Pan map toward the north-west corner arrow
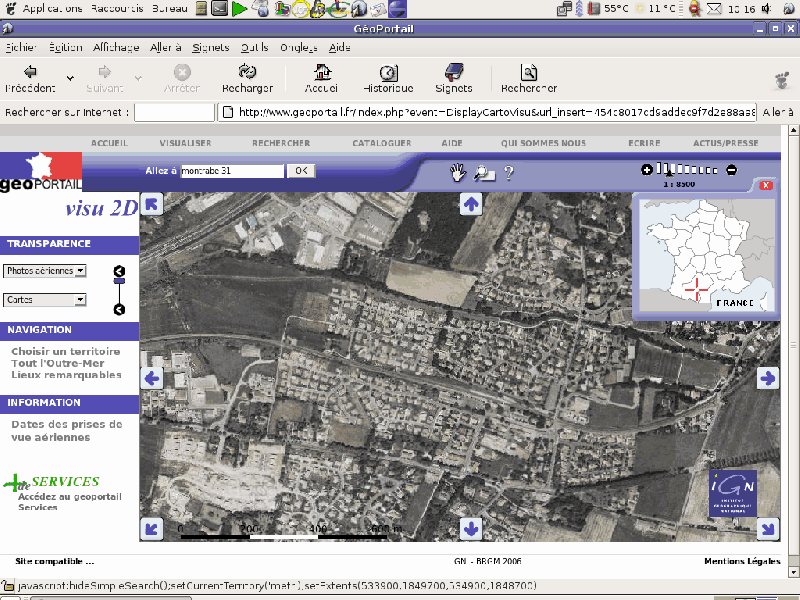The image size is (800, 600). pos(152,204)
